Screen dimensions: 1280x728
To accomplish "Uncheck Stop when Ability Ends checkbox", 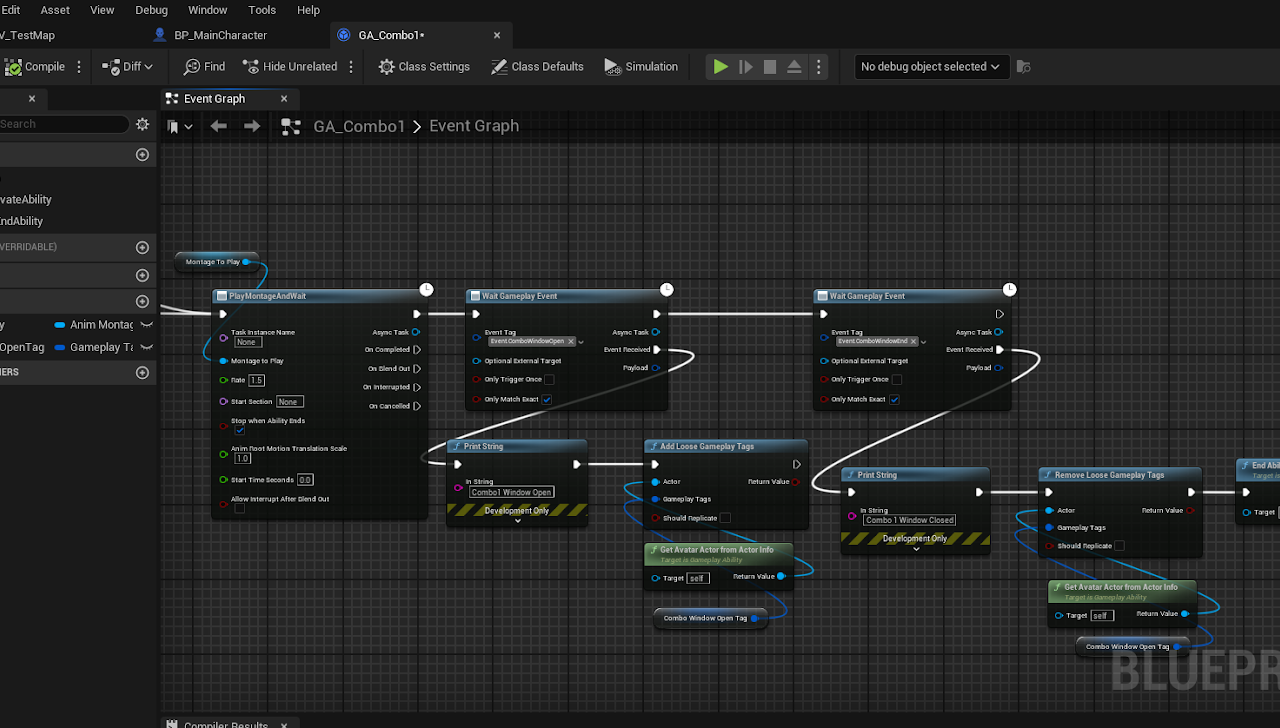I will click(240, 431).
